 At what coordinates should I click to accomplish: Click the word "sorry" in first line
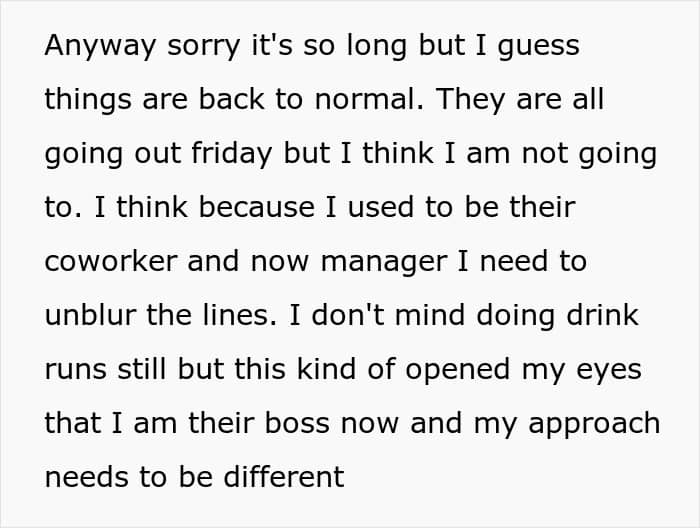204,47
